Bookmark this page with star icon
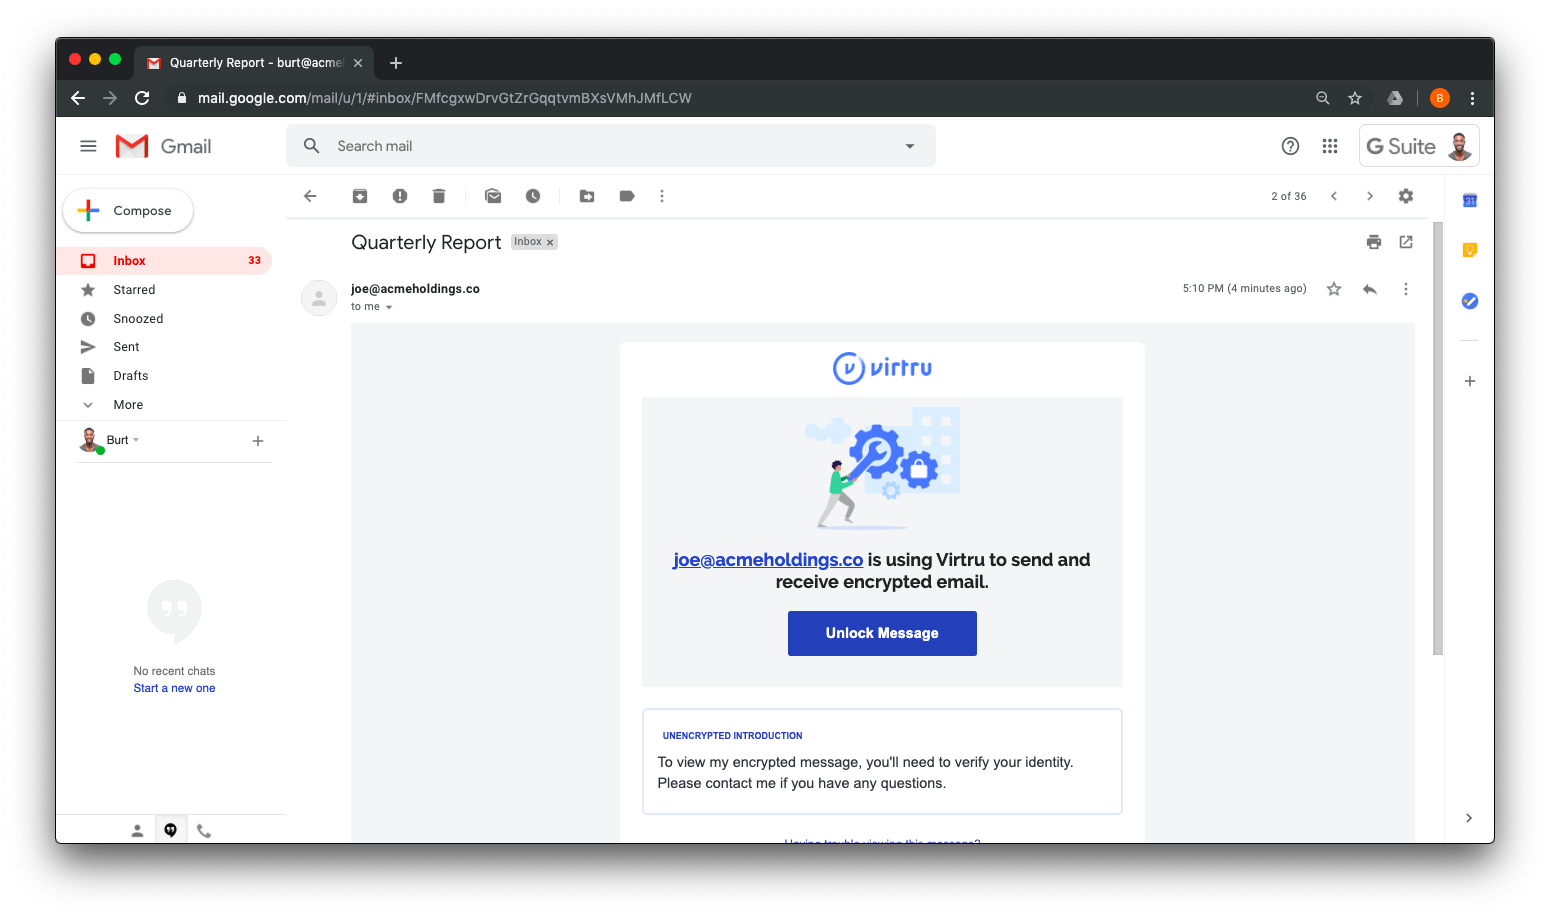This screenshot has width=1550, height=917. click(x=1355, y=98)
